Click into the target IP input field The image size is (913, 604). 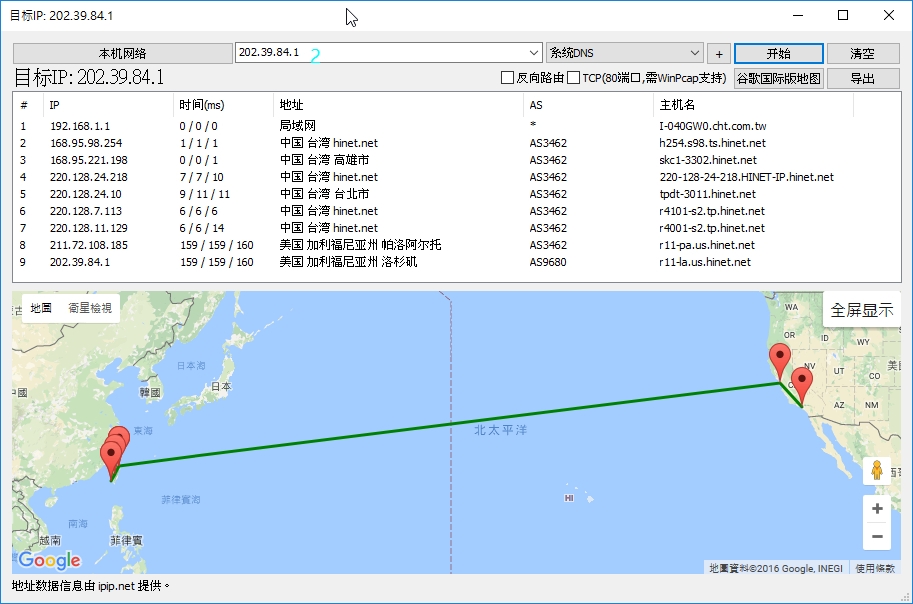point(381,52)
